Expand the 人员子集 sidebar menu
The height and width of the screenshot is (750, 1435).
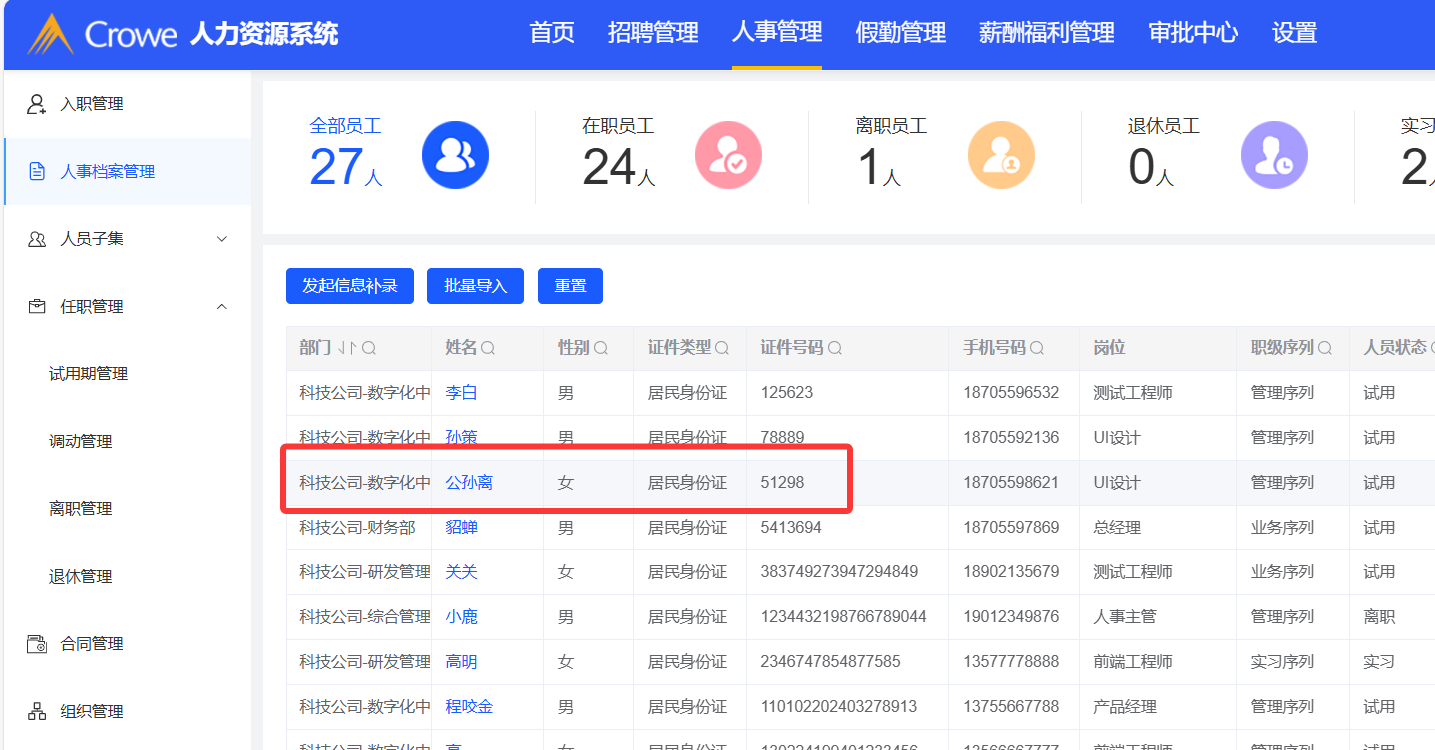click(222, 239)
